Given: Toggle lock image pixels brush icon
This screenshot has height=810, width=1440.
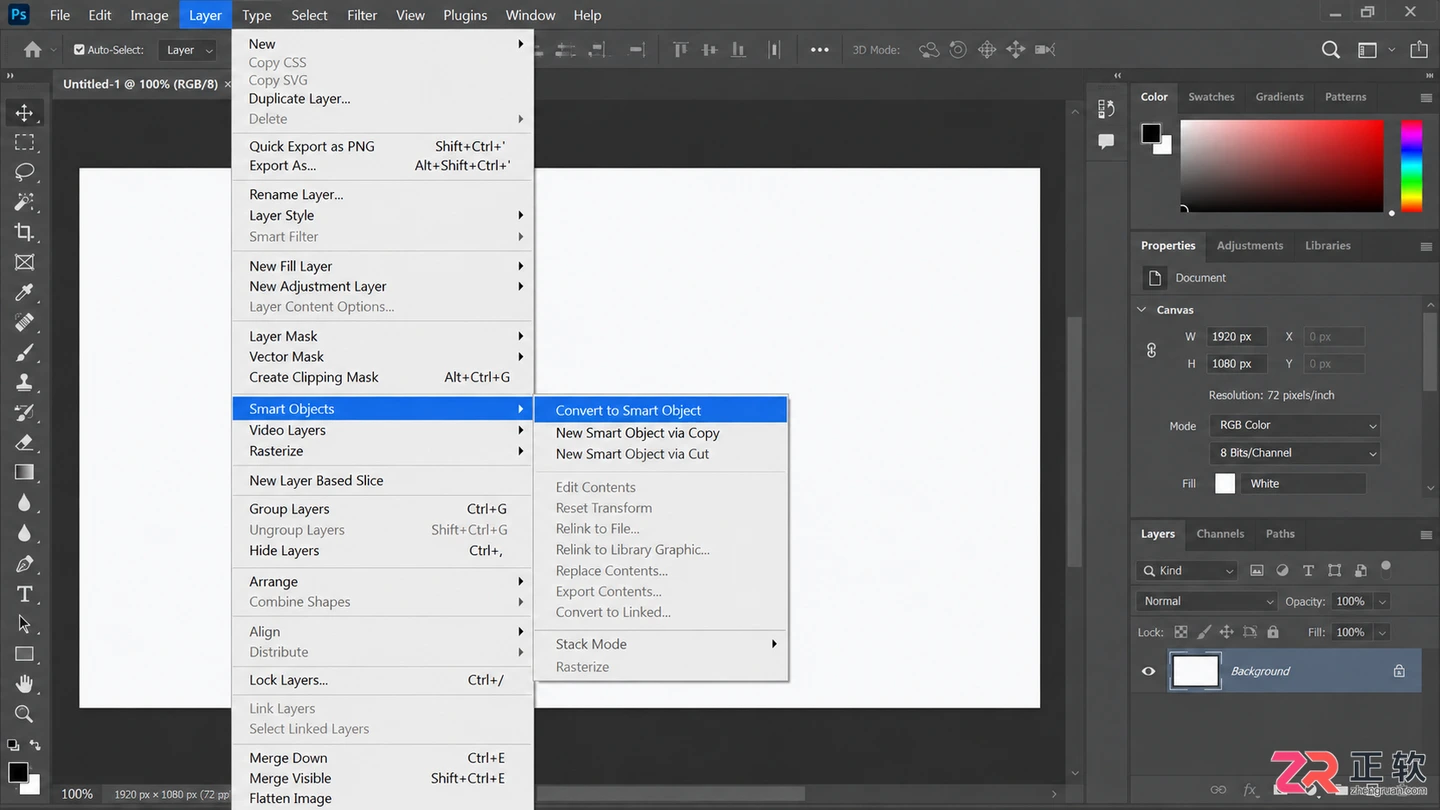Looking at the screenshot, I should coord(1204,632).
